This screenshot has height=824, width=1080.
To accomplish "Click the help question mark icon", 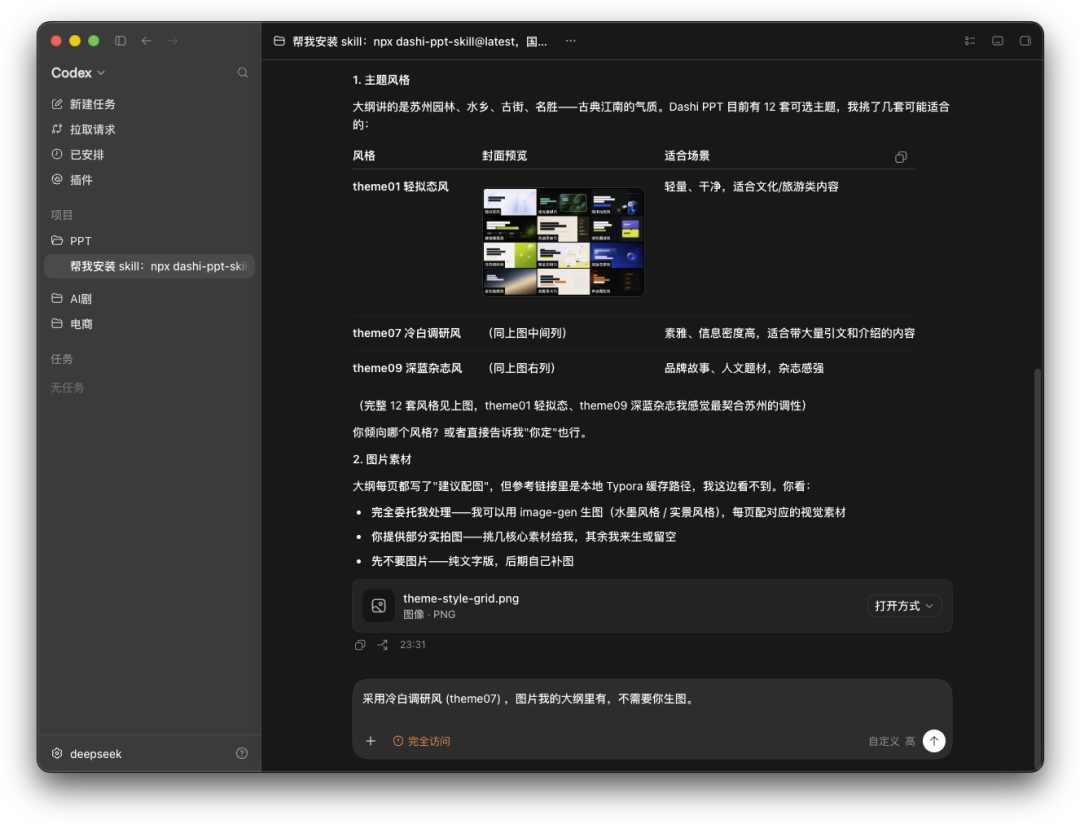I will [242, 753].
